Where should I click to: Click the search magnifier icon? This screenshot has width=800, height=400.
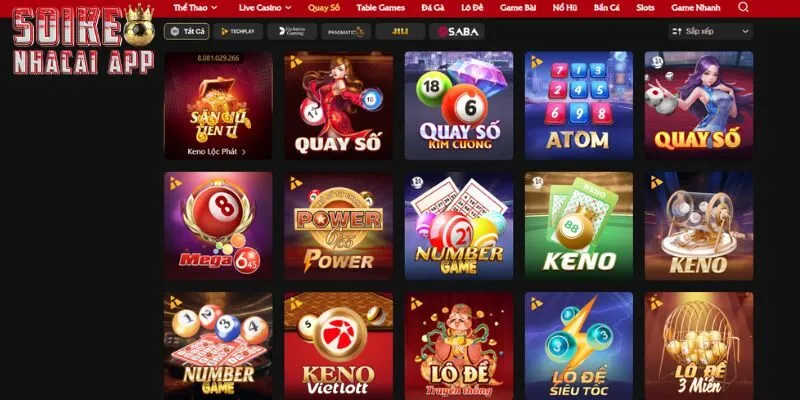pos(743,7)
